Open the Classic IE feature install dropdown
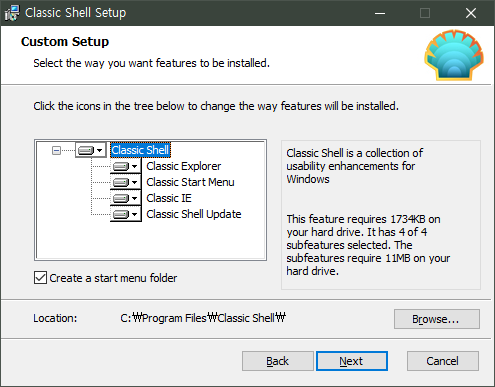 click(x=126, y=198)
